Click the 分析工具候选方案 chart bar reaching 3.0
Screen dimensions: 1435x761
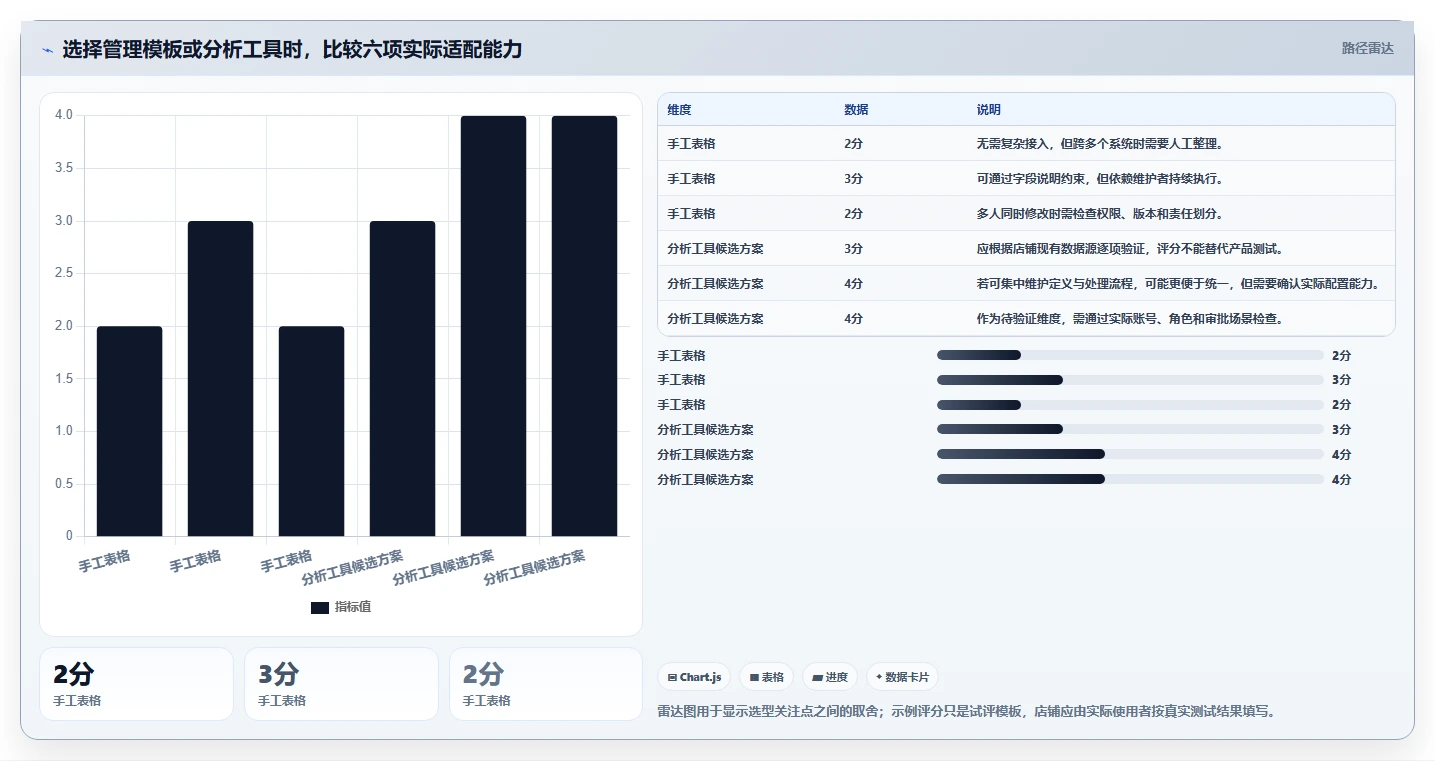coord(403,378)
